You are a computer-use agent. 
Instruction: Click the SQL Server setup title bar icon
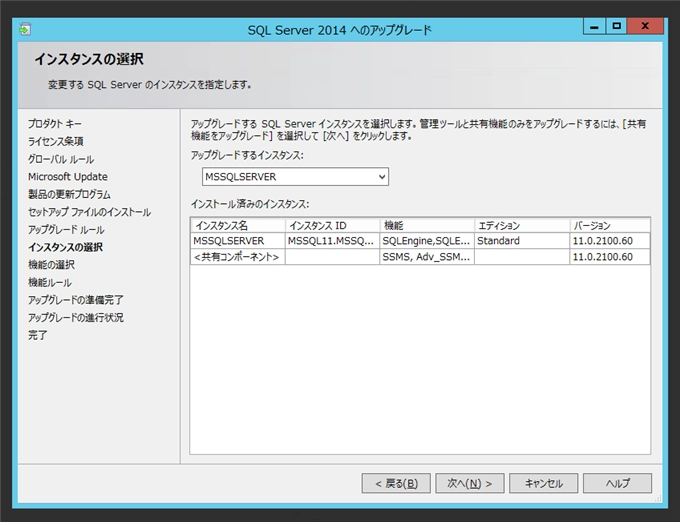pos(25,29)
